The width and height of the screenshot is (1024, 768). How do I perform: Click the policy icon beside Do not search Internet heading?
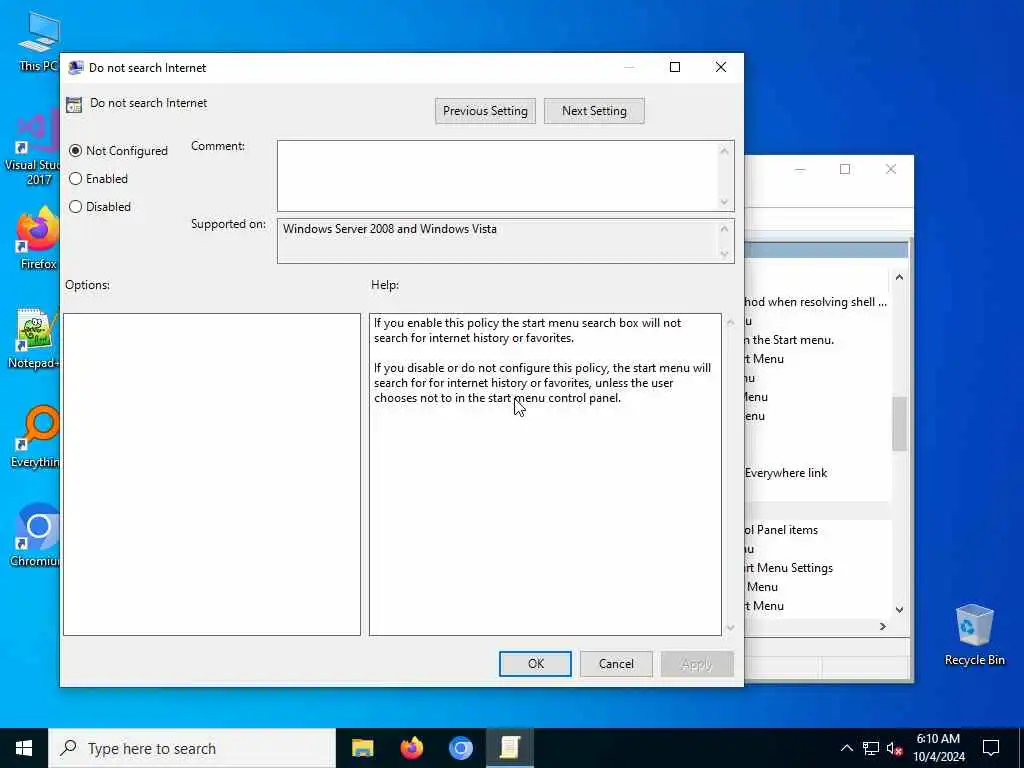(74, 104)
